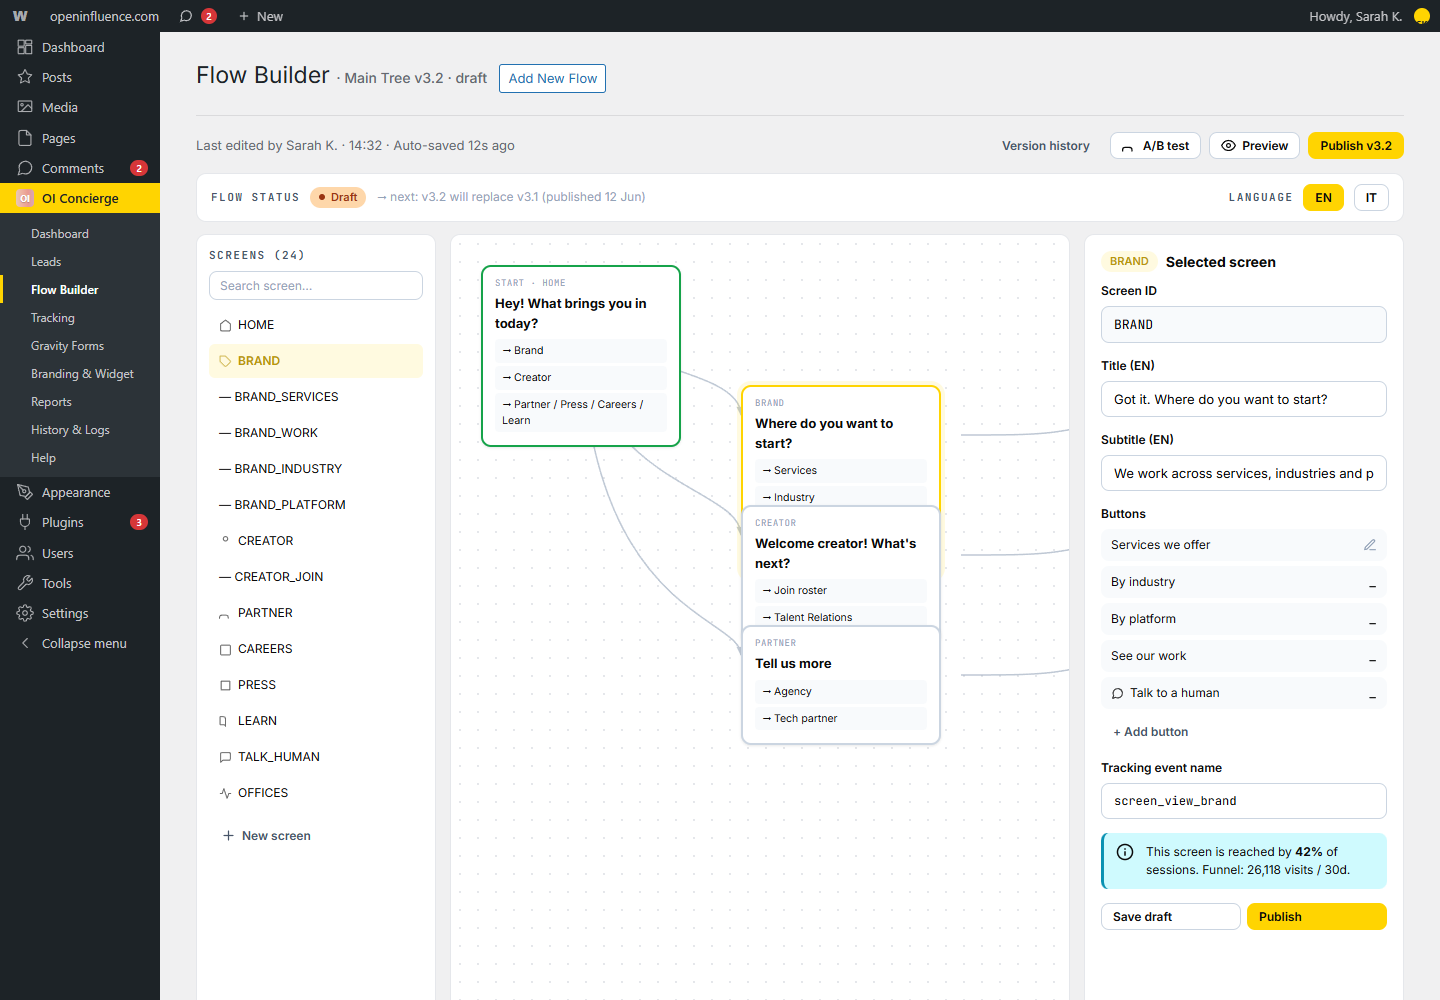The height and width of the screenshot is (1000, 1440).
Task: Focus the Search screen field
Action: click(x=316, y=286)
